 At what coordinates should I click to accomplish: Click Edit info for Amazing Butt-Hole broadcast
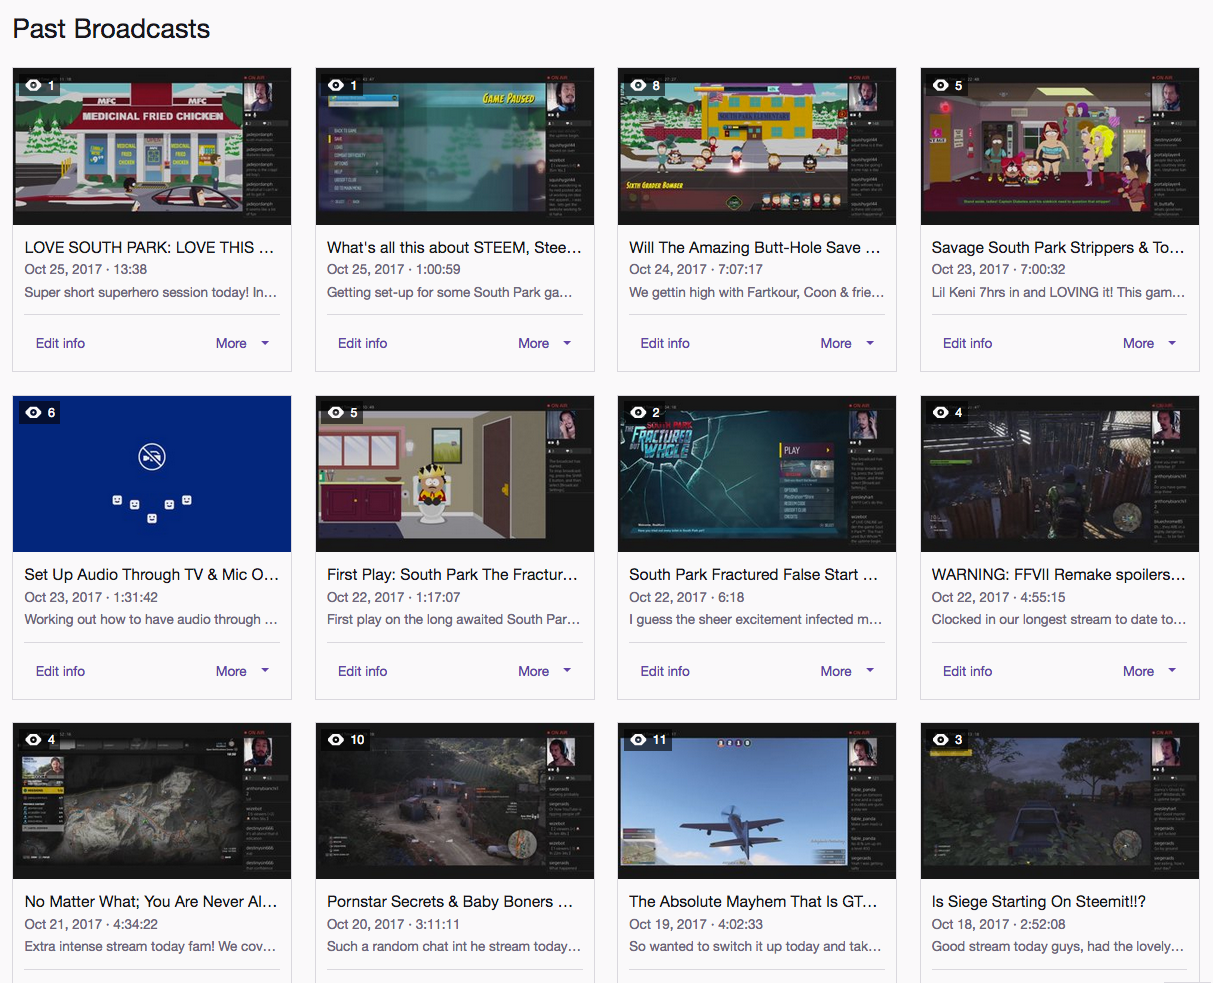(x=665, y=343)
